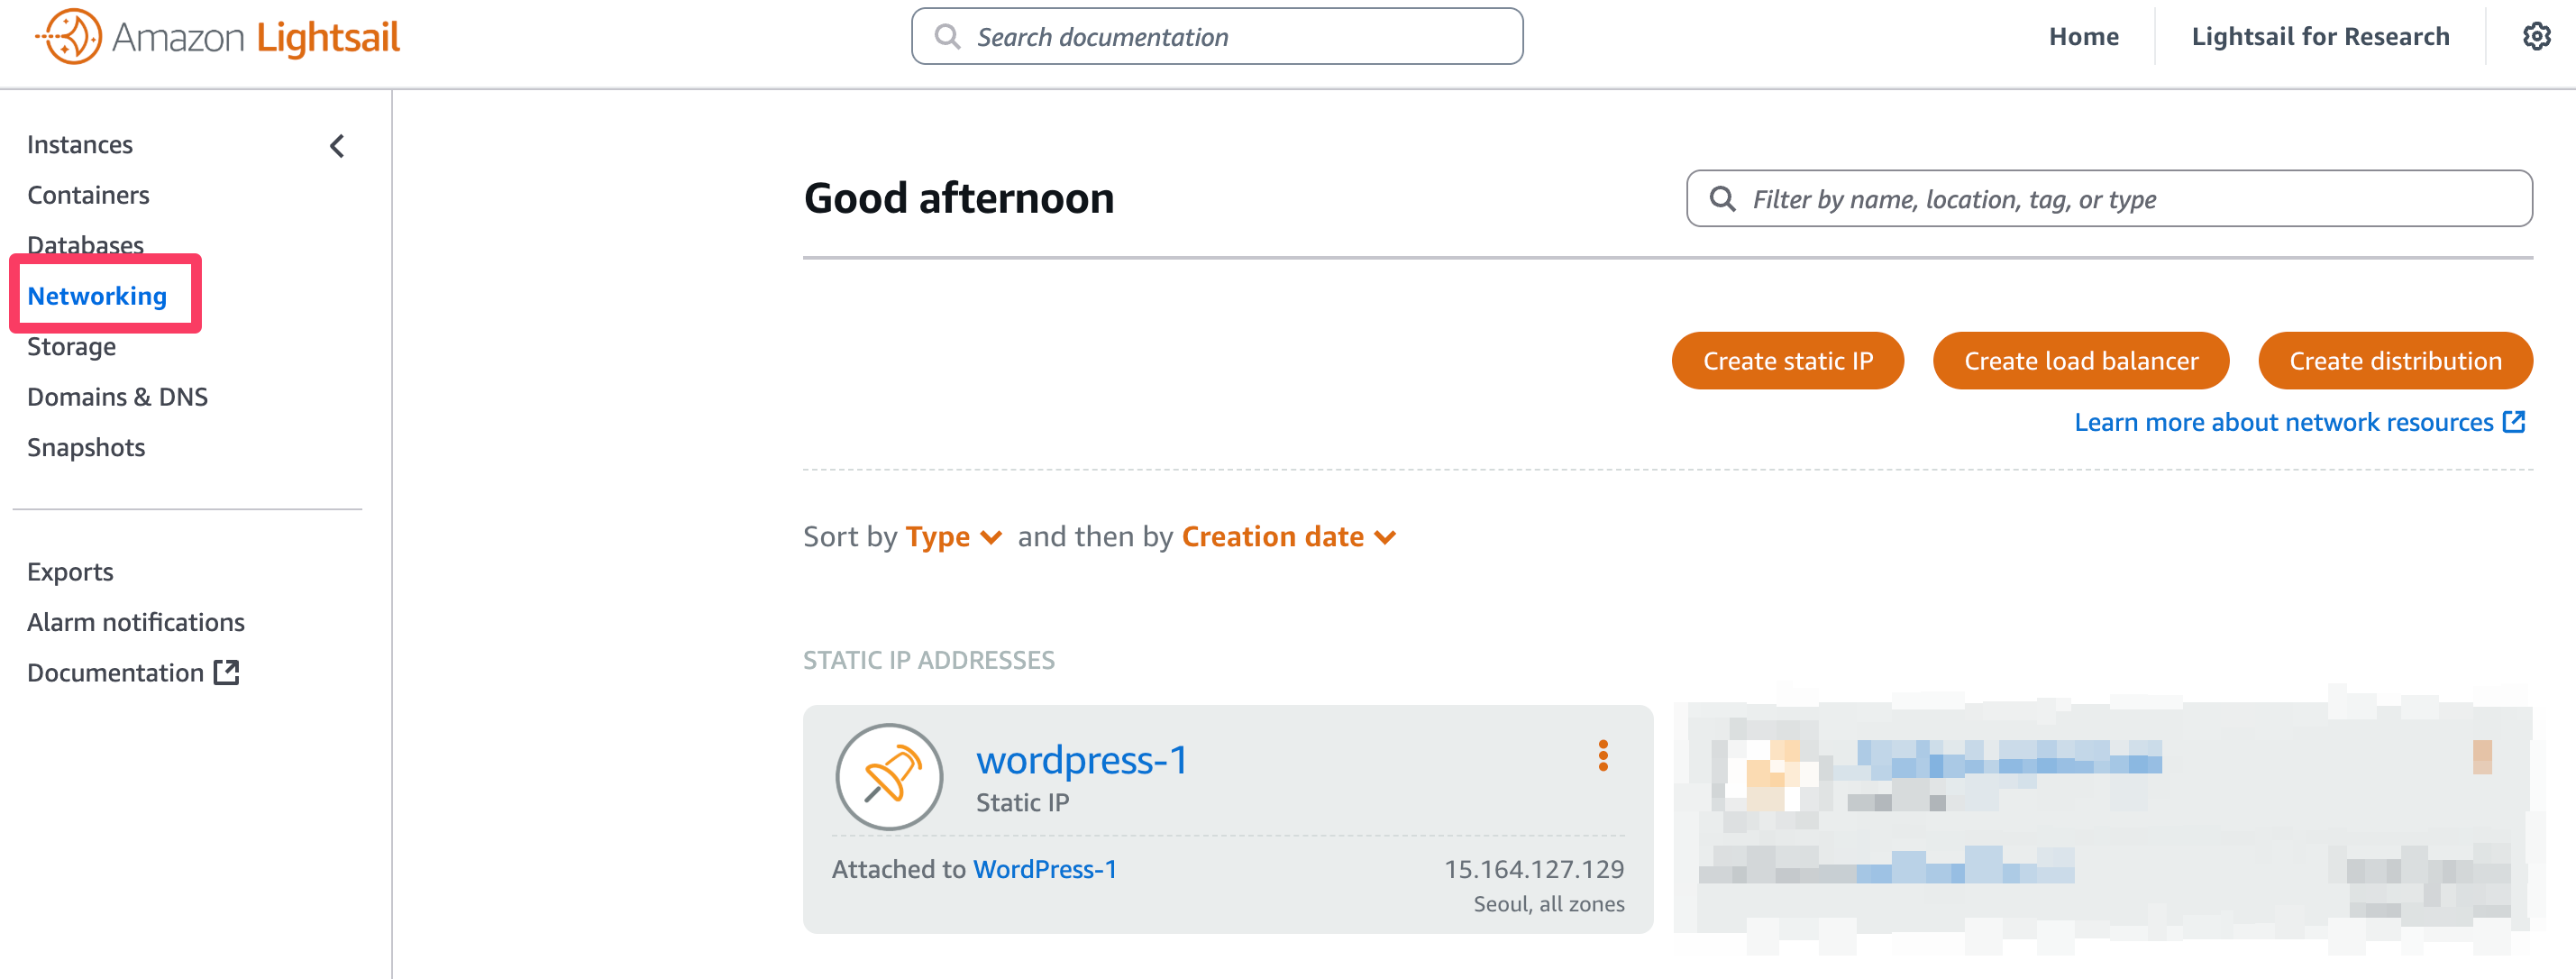Open the settings gear icon
This screenshot has width=2576, height=979.
pos(2535,37)
